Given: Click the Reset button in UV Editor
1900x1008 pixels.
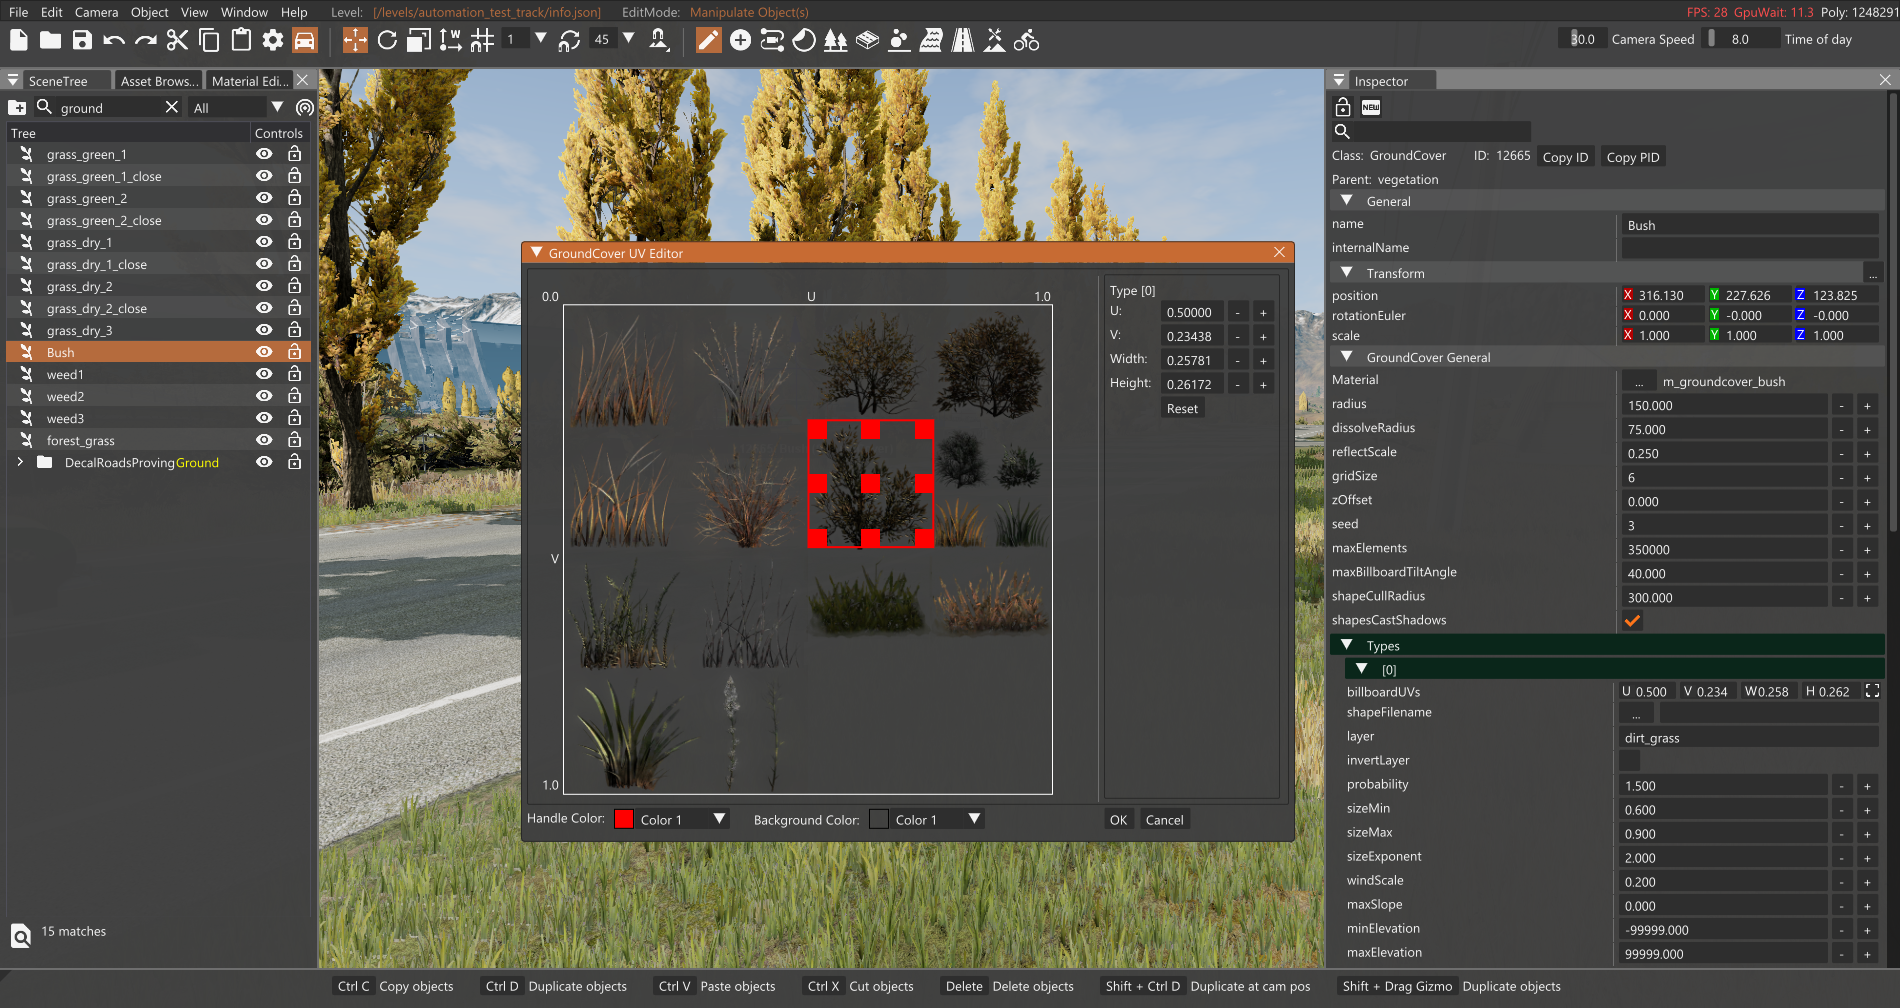Looking at the screenshot, I should pyautogui.click(x=1182, y=408).
